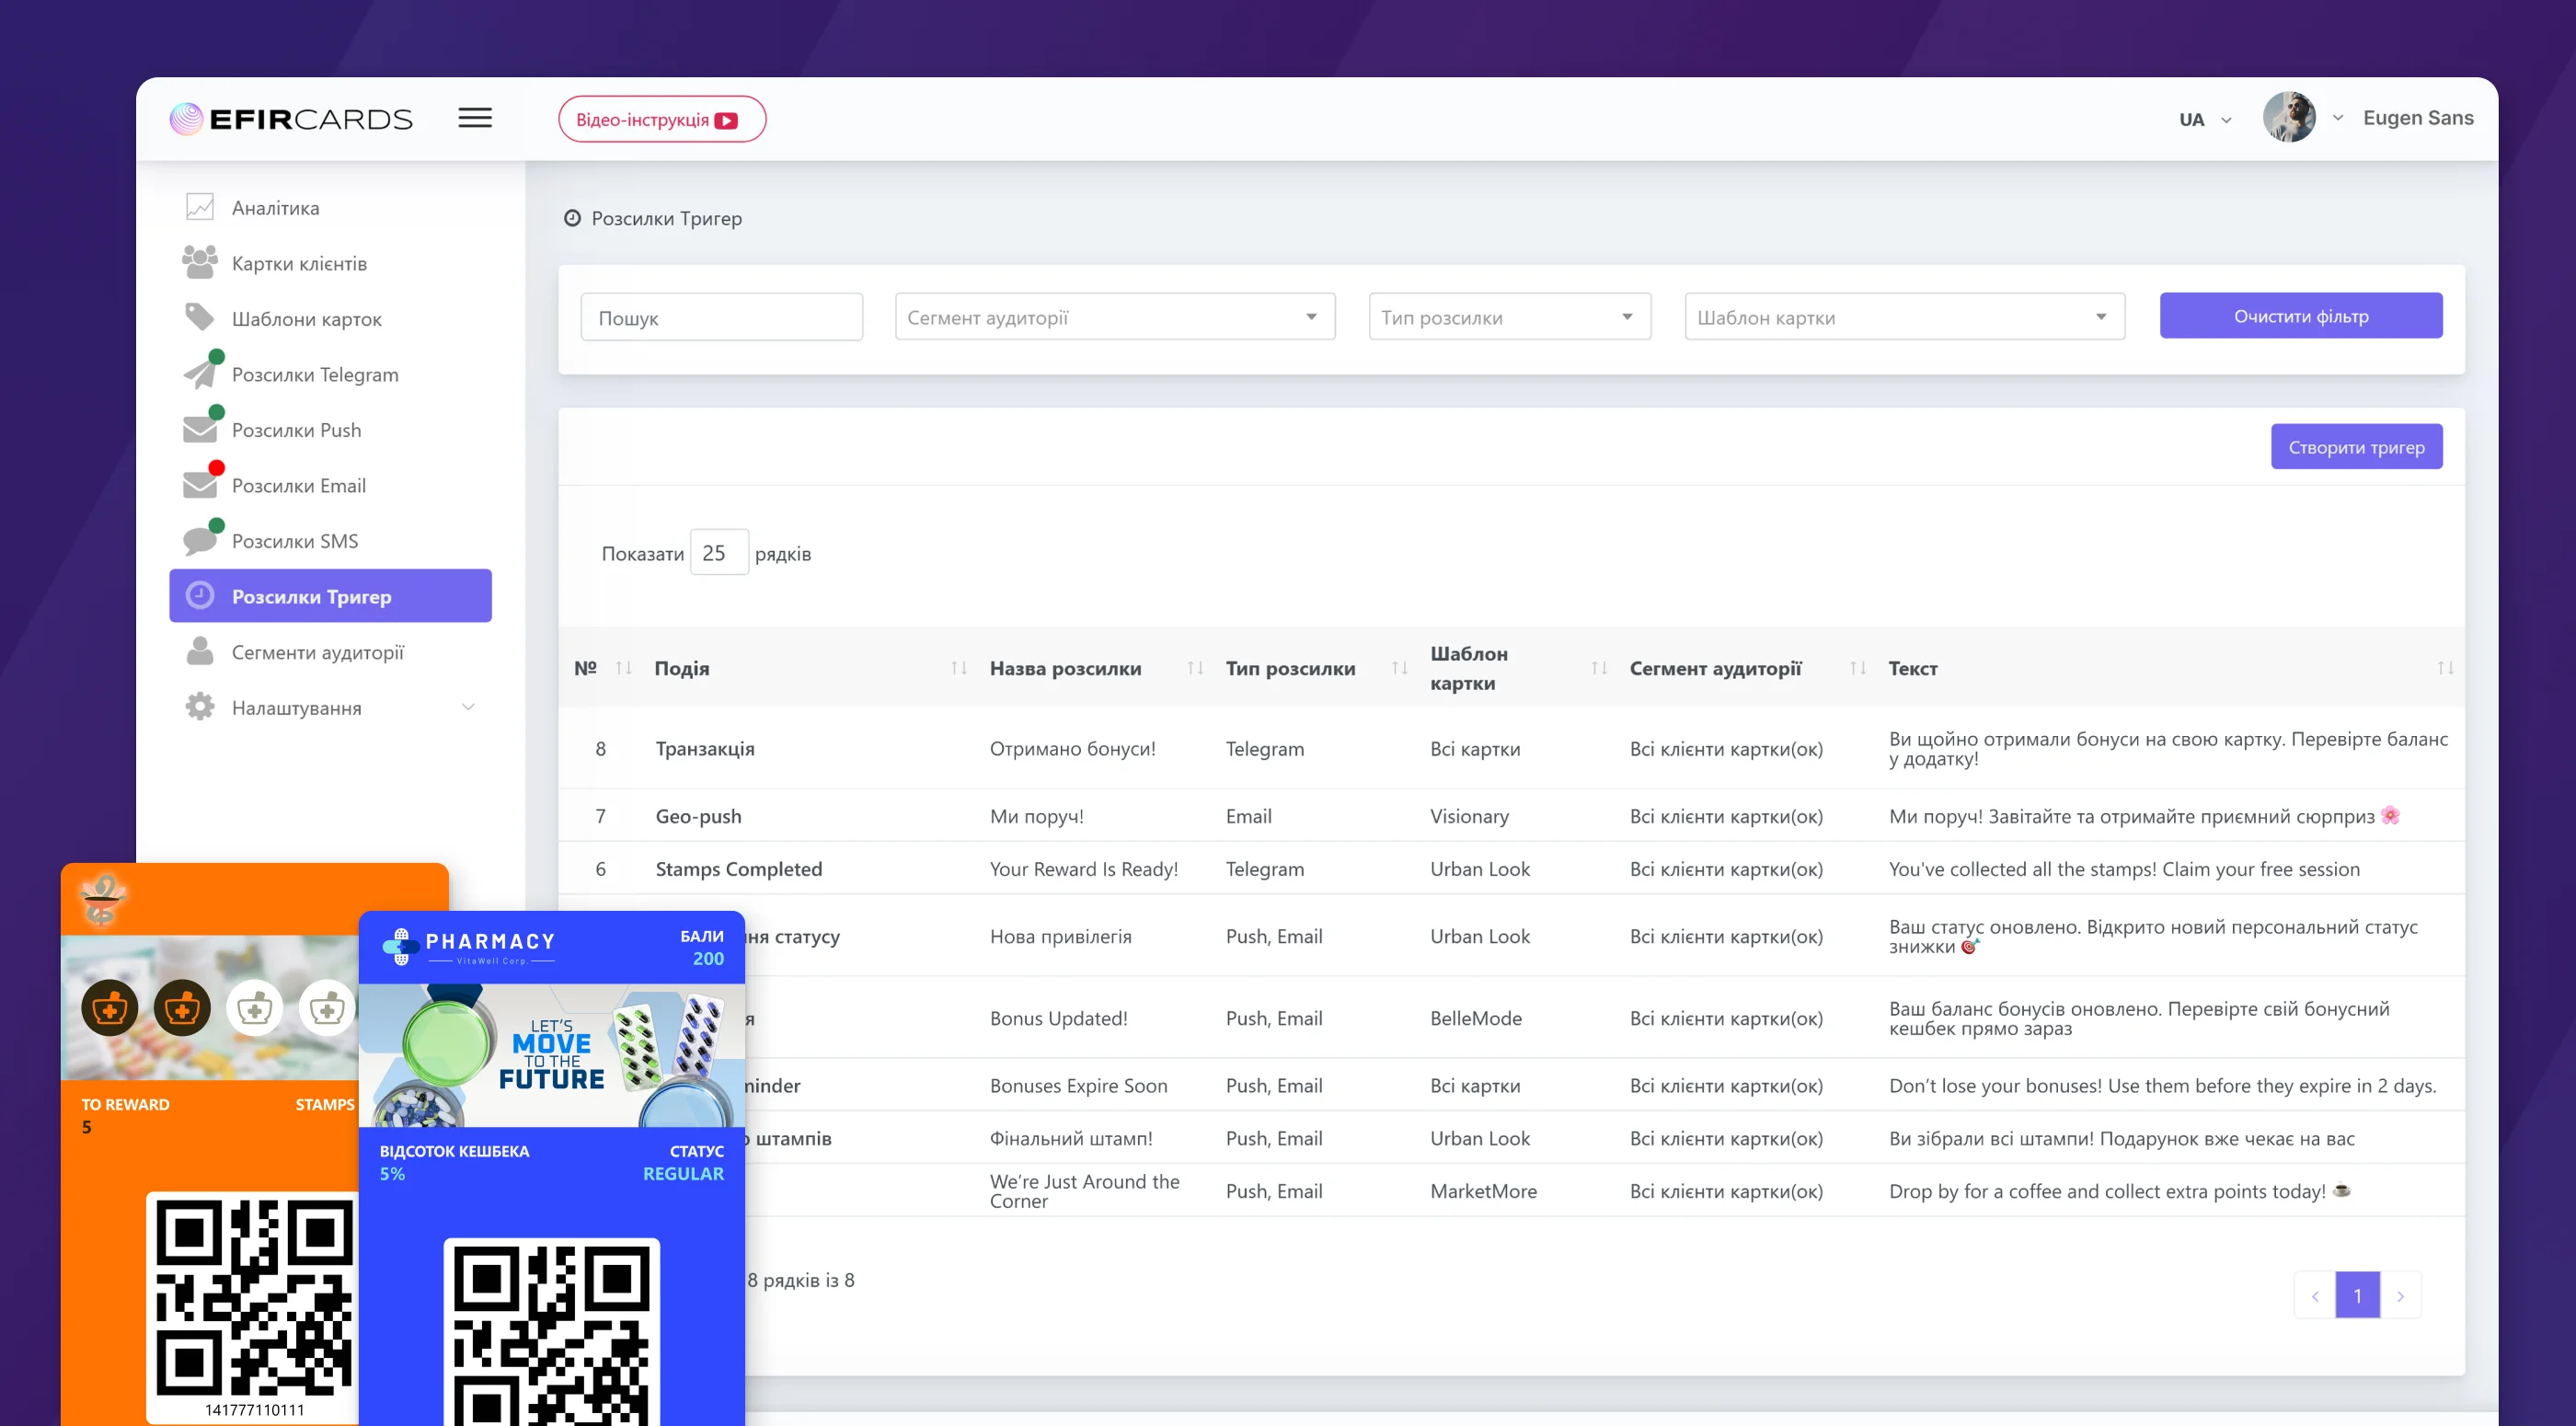This screenshot has width=2576, height=1426.
Task: Click the Налаштування gear icon
Action: tap(200, 707)
